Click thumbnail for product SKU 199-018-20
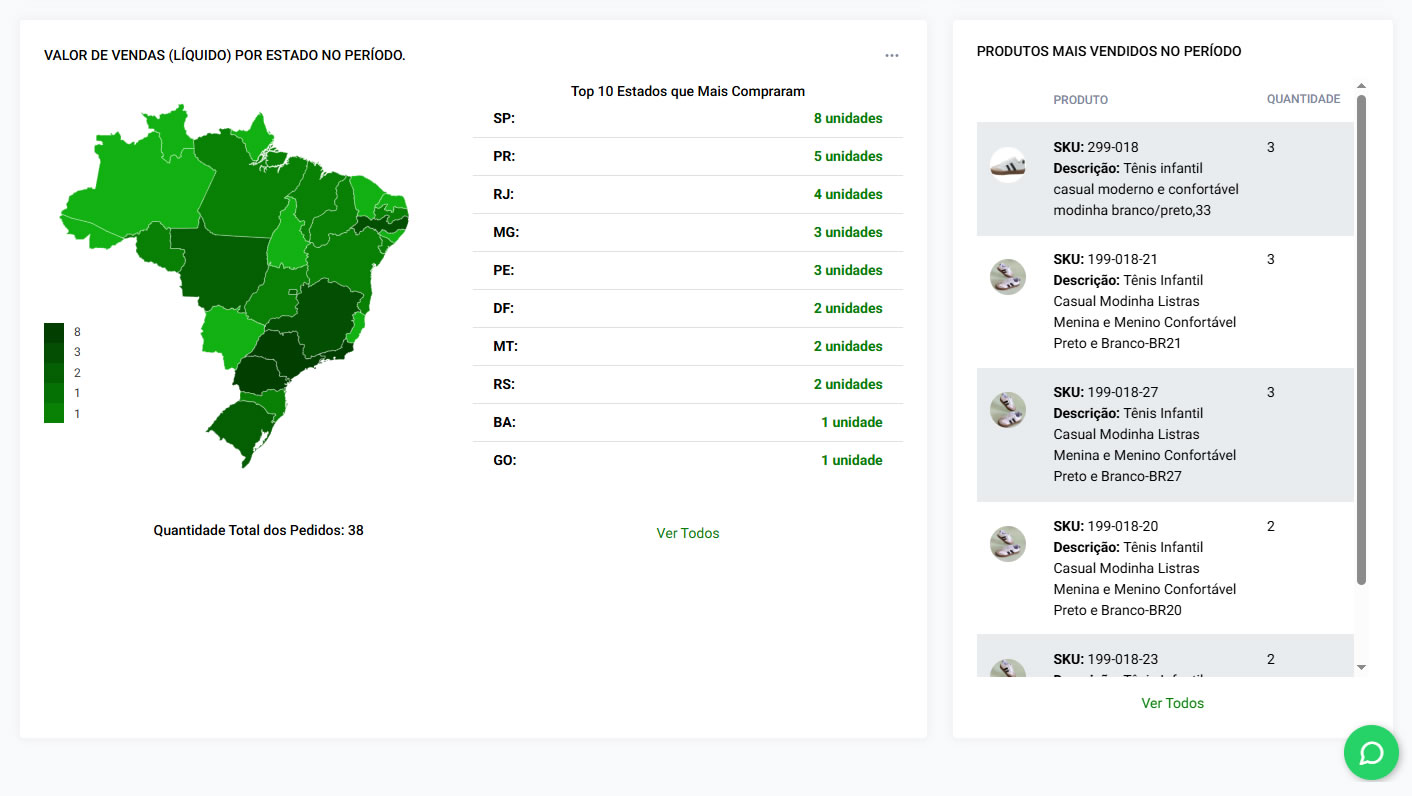The height and width of the screenshot is (796, 1412). click(x=1008, y=544)
